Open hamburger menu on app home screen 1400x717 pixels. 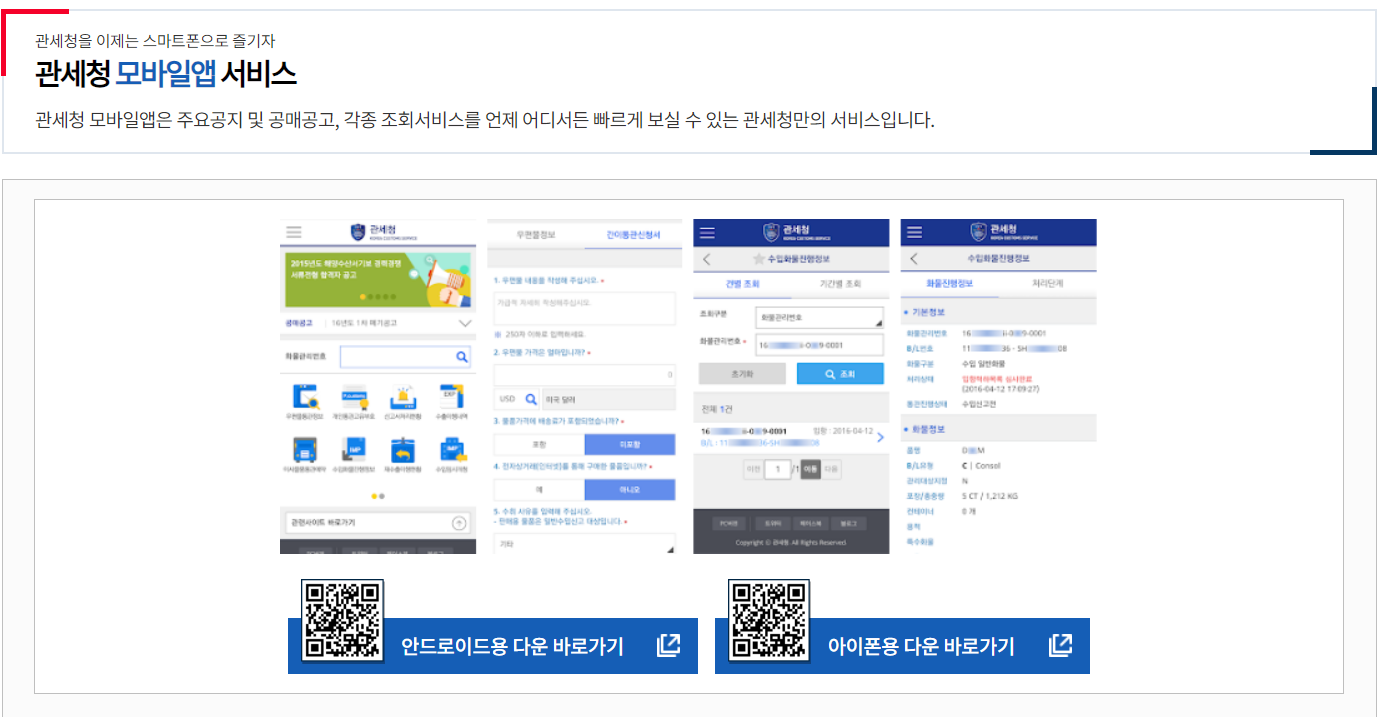click(294, 232)
